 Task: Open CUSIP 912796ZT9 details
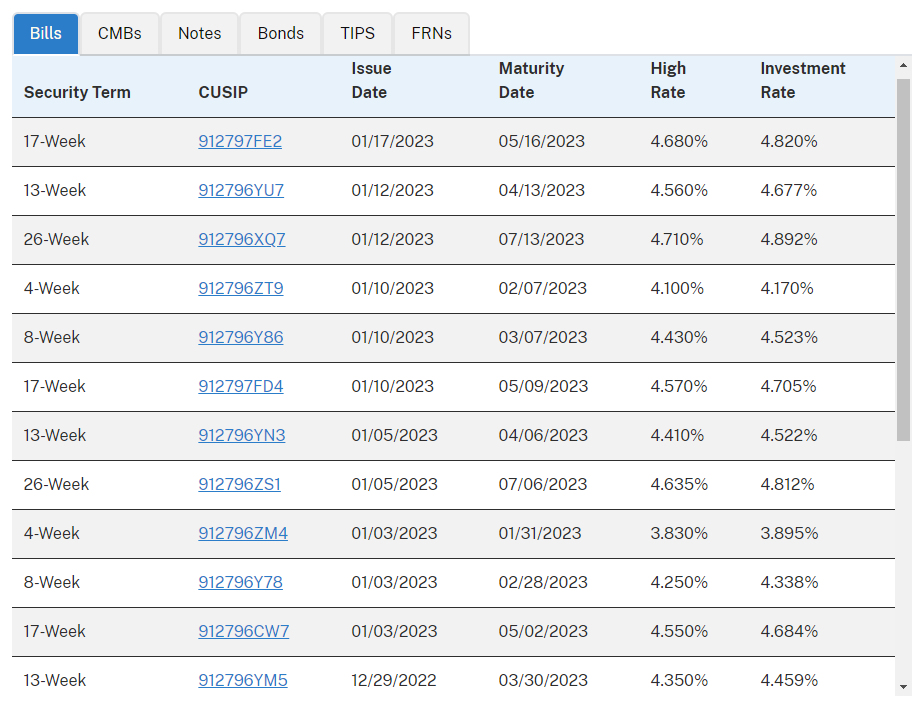click(x=241, y=289)
